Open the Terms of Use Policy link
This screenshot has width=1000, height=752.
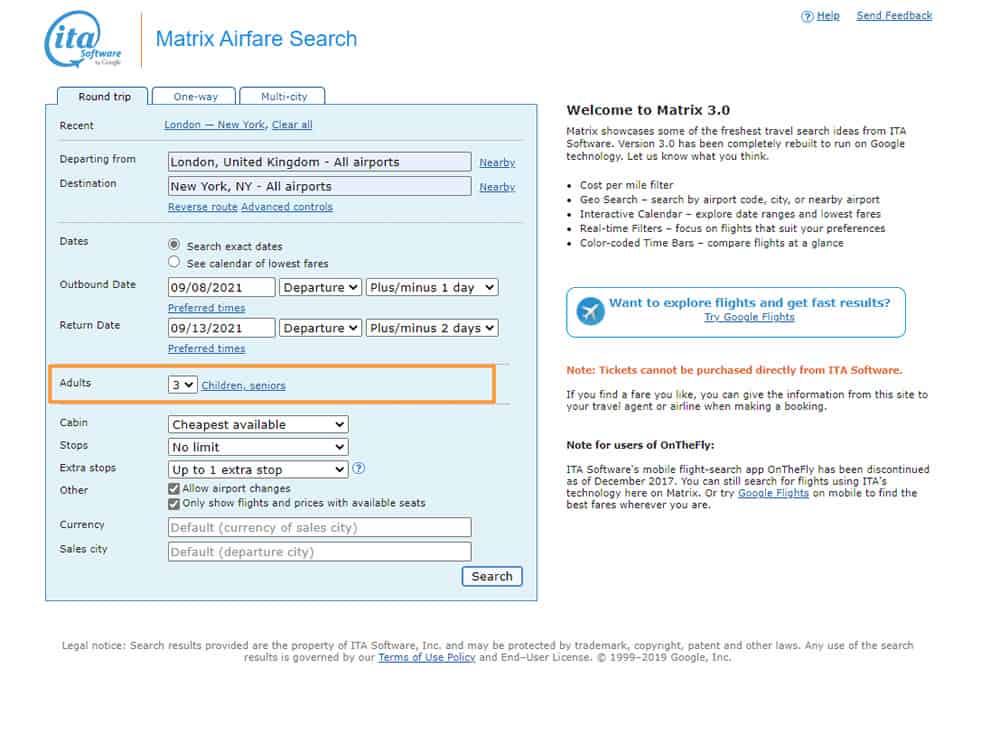pos(427,658)
